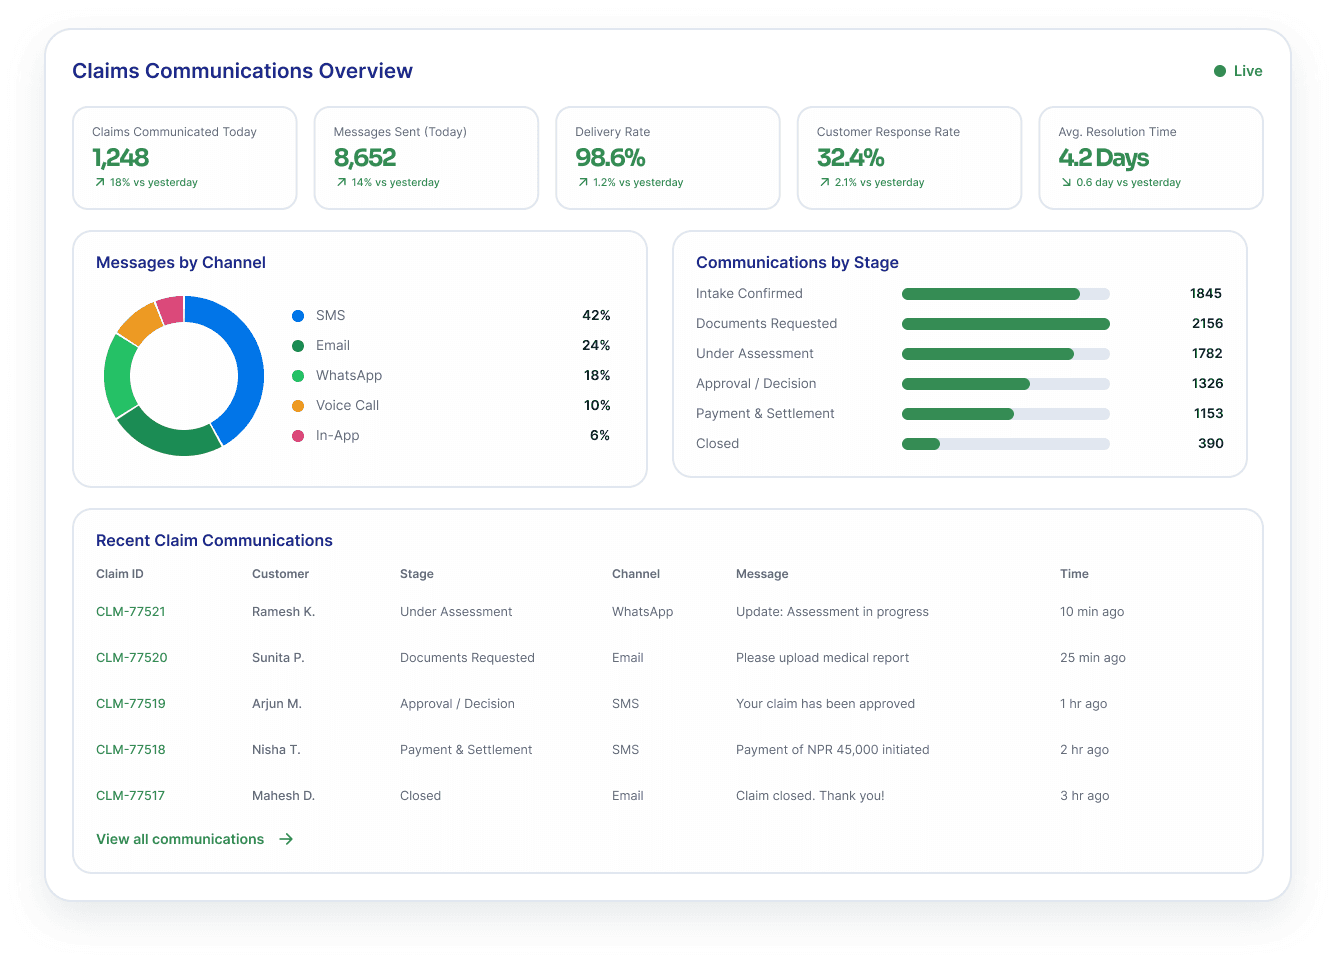Screen dimensions: 1336x962
Task: Open claim CLM-77521
Action: (x=131, y=612)
